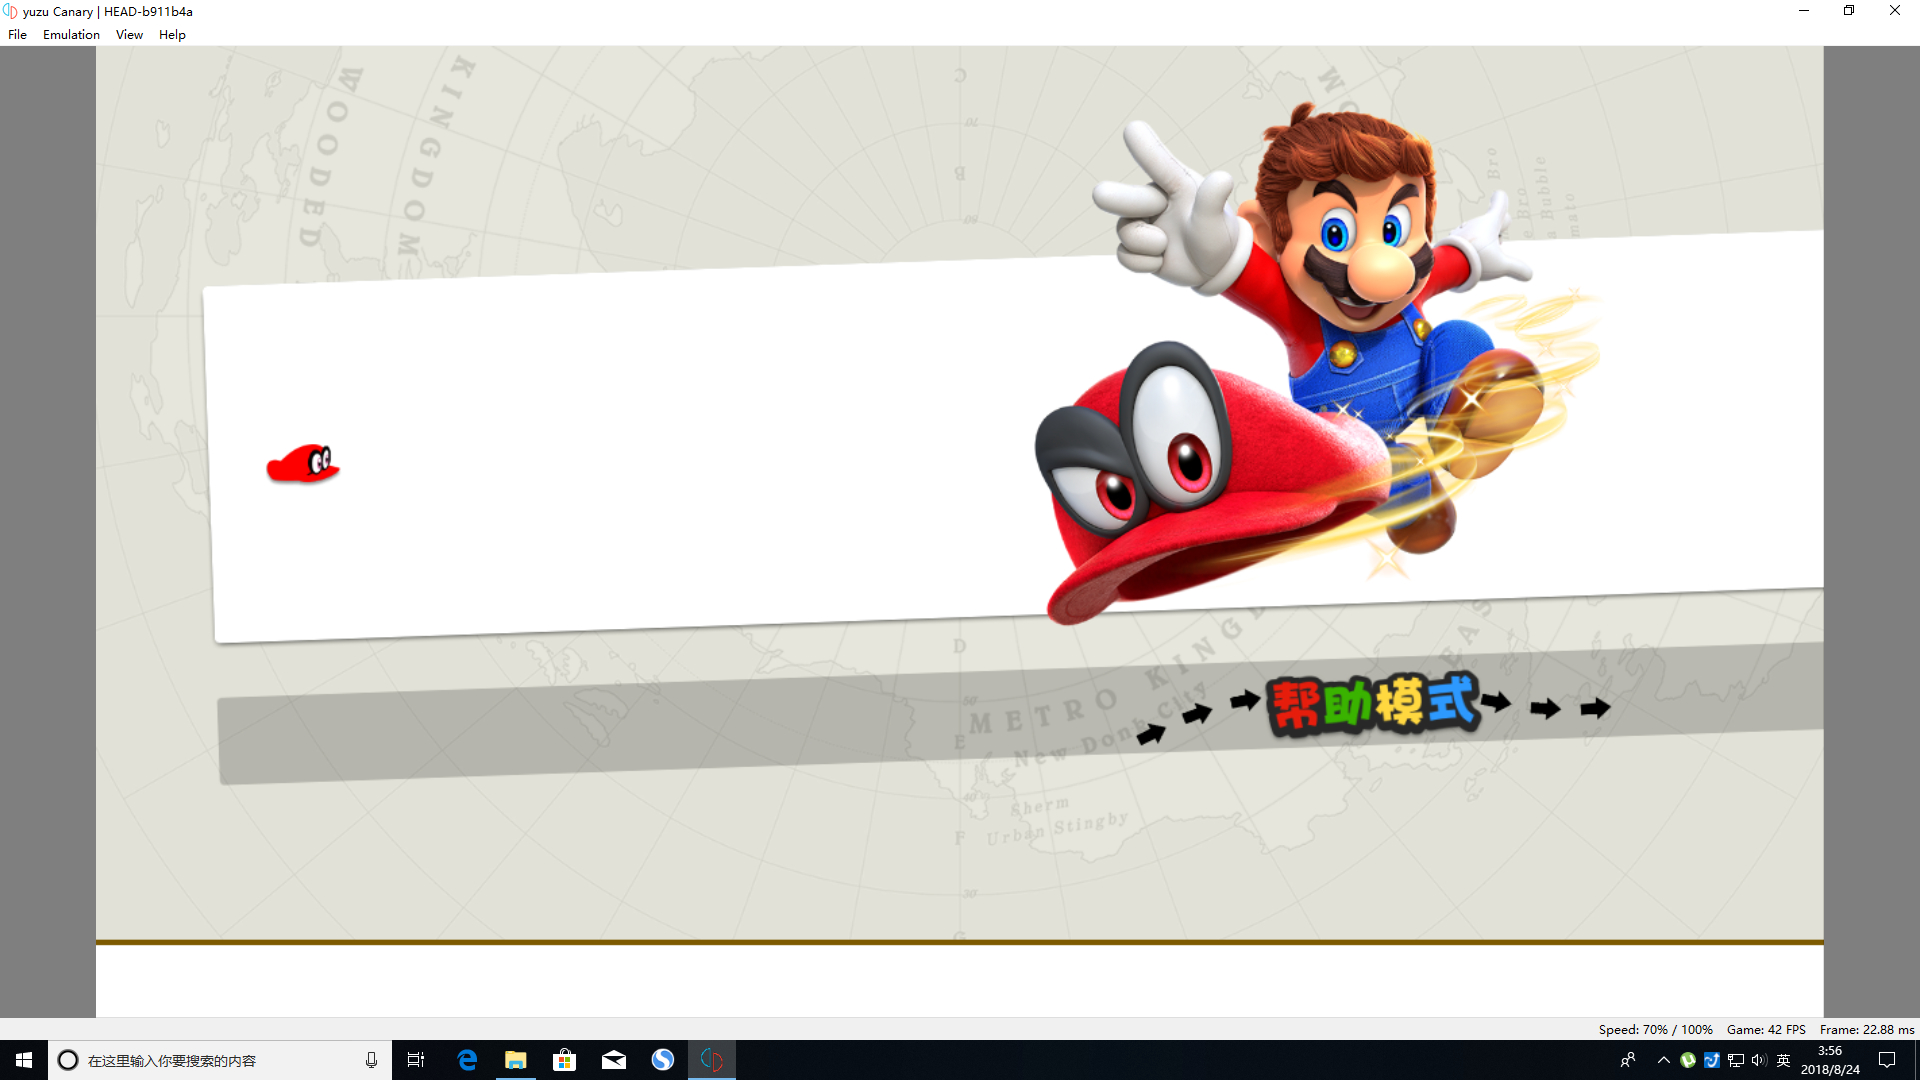Open the uTorrent tray icon

coord(1688,1060)
